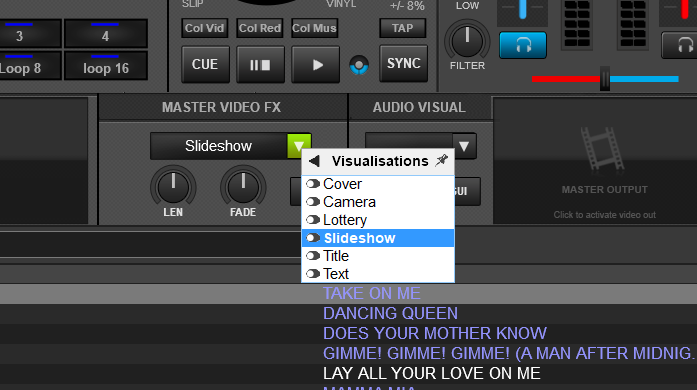
Task: Toggle the switch icon beside Title
Action: 313,256
